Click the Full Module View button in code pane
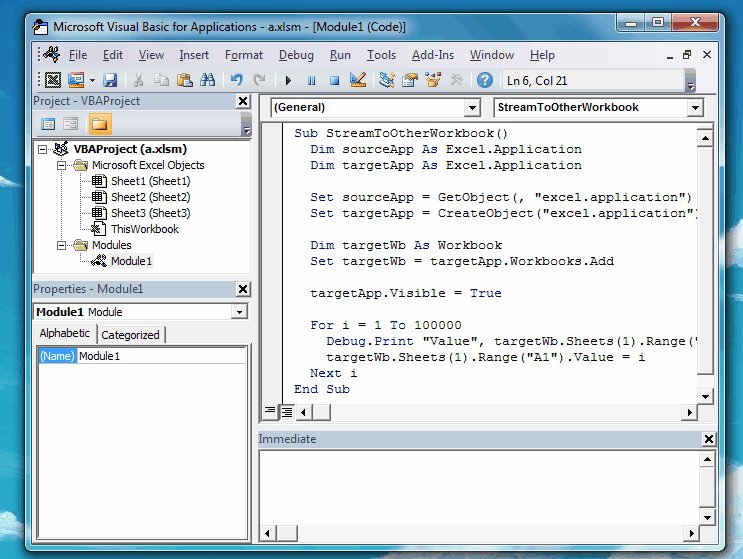 tap(287, 412)
